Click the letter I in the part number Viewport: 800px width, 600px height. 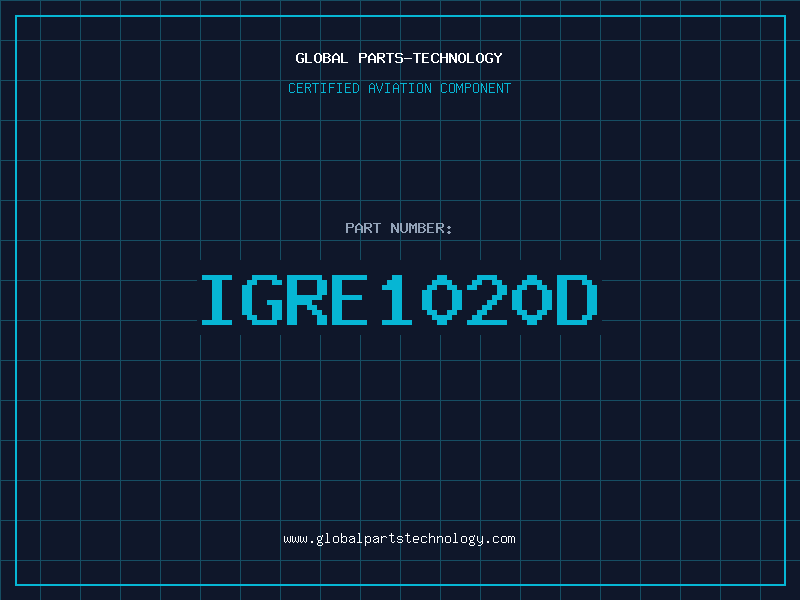(217, 300)
